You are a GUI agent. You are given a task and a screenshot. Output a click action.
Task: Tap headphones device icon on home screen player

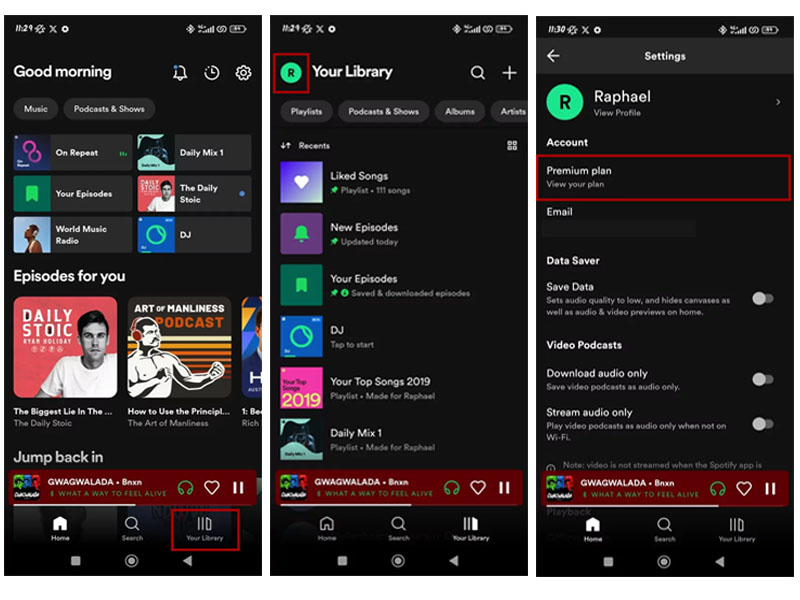(x=185, y=488)
